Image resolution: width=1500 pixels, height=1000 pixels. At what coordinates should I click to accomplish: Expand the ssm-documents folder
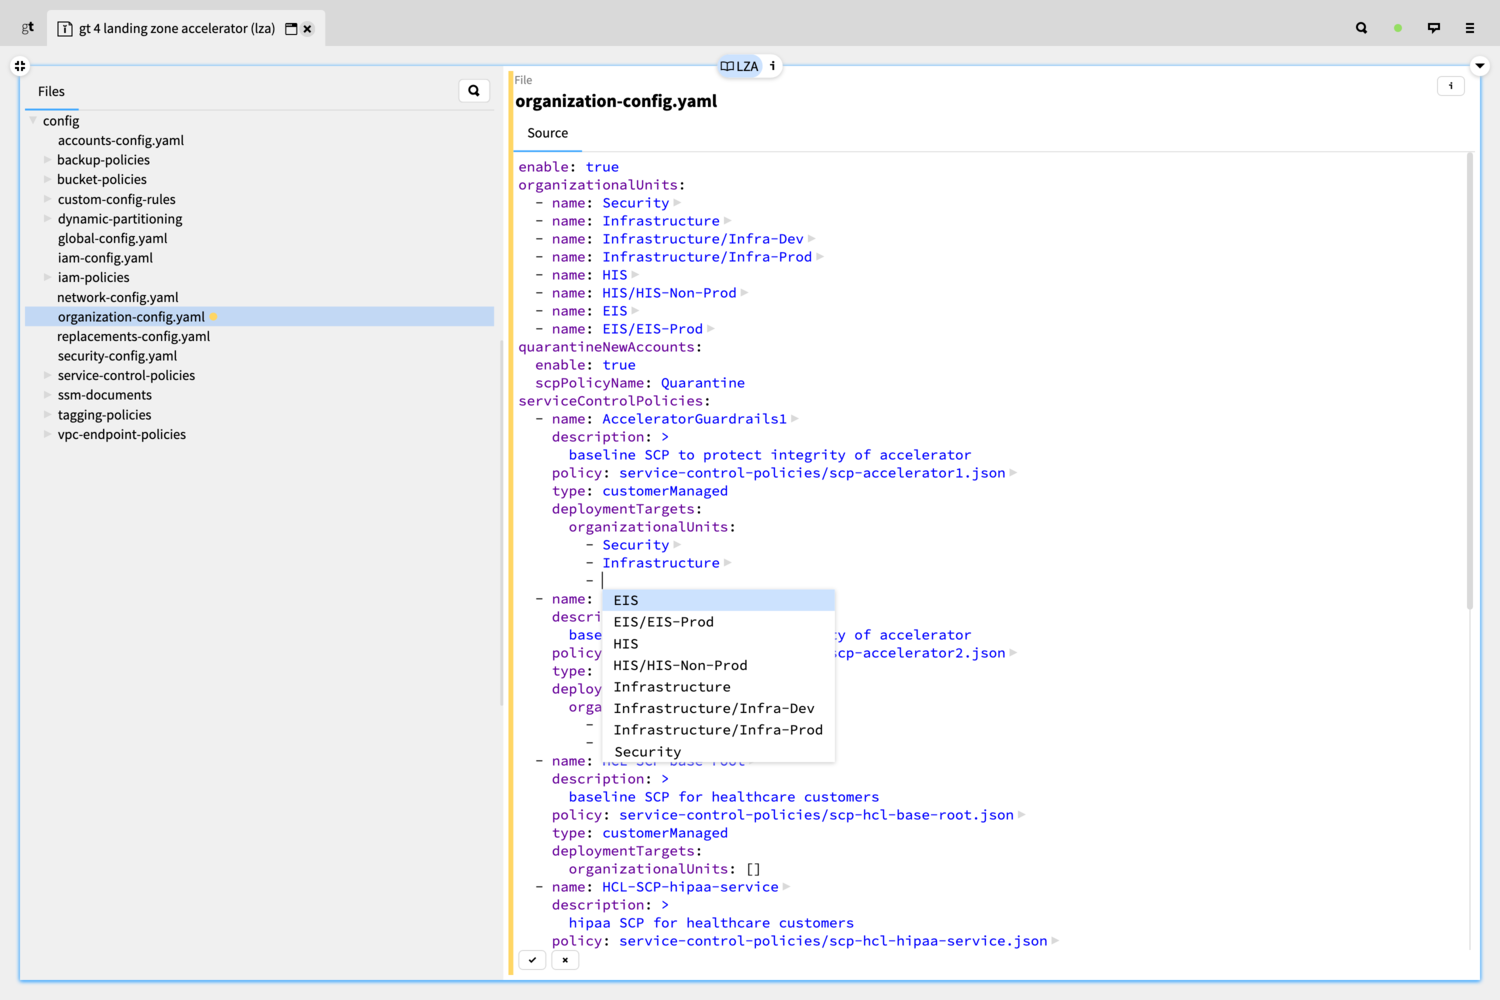[x=47, y=395]
